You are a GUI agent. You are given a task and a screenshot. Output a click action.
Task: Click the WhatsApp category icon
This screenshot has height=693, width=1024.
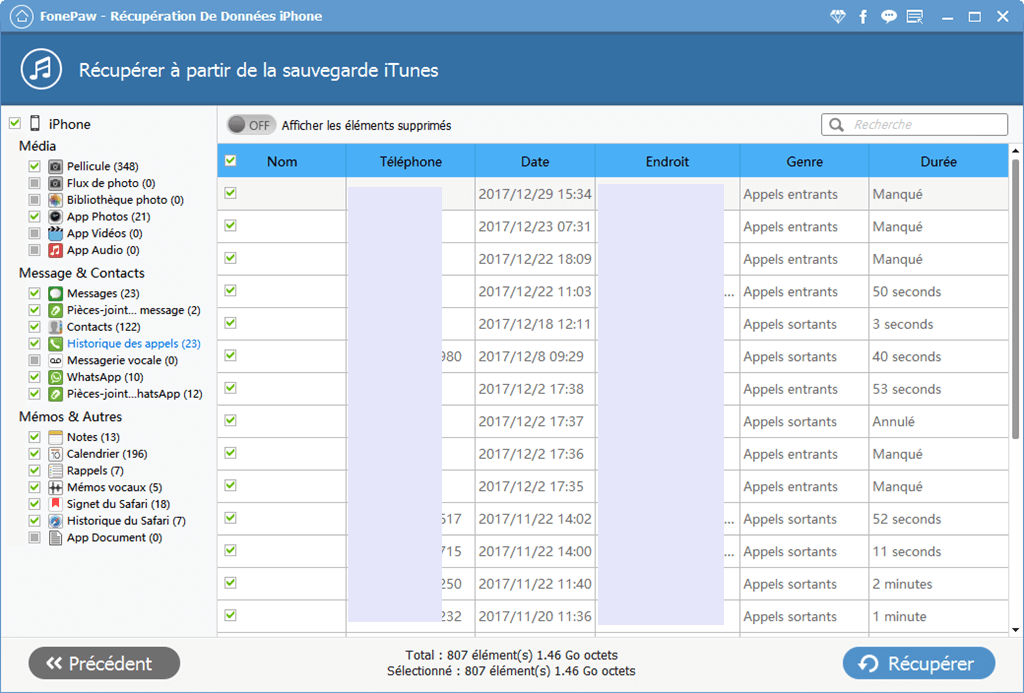pyautogui.click(x=56, y=377)
